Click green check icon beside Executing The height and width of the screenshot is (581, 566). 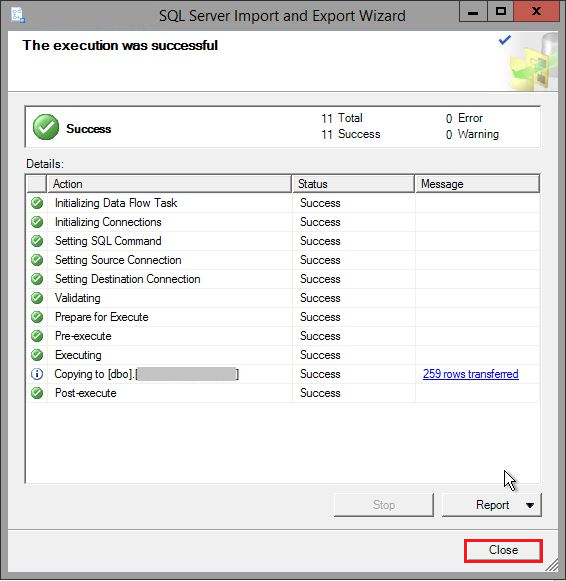point(37,355)
